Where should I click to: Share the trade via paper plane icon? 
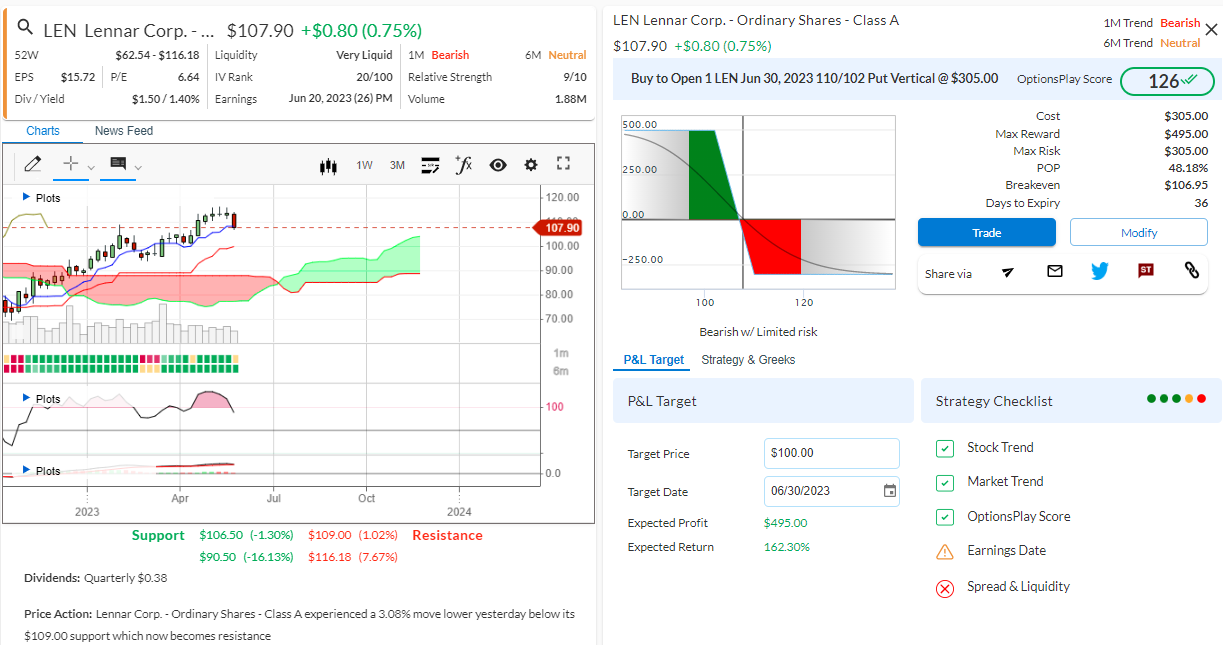(x=1008, y=272)
